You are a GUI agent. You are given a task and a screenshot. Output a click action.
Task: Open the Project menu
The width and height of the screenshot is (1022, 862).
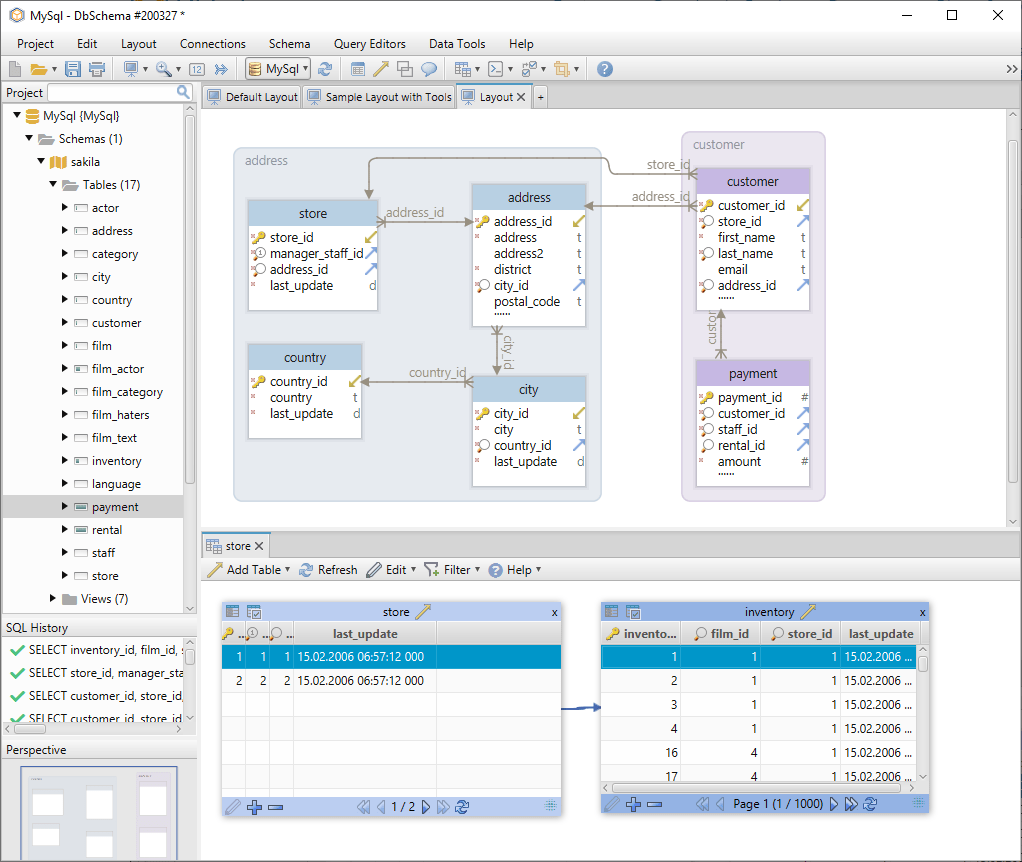(35, 44)
